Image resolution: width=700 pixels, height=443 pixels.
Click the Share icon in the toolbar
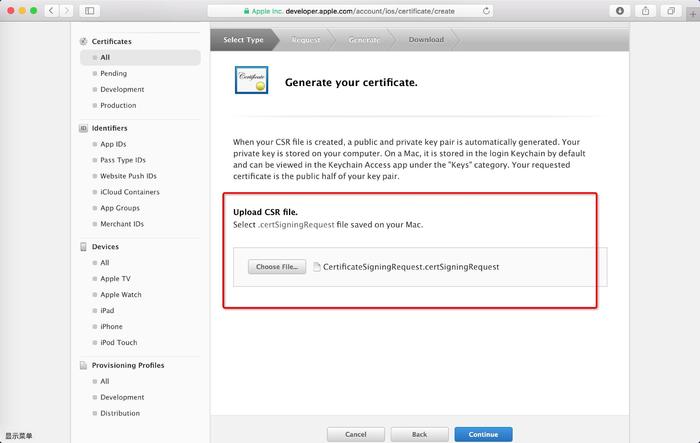(646, 10)
